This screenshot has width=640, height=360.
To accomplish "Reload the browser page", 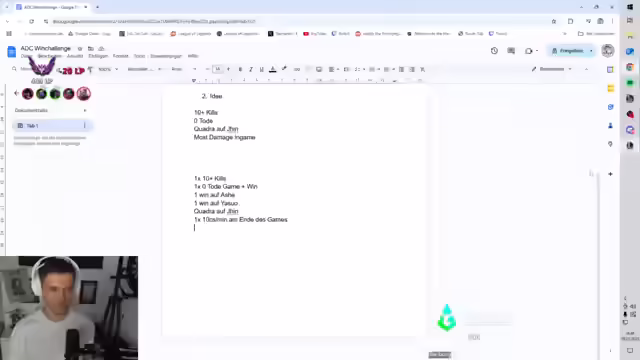I will [31, 21].
